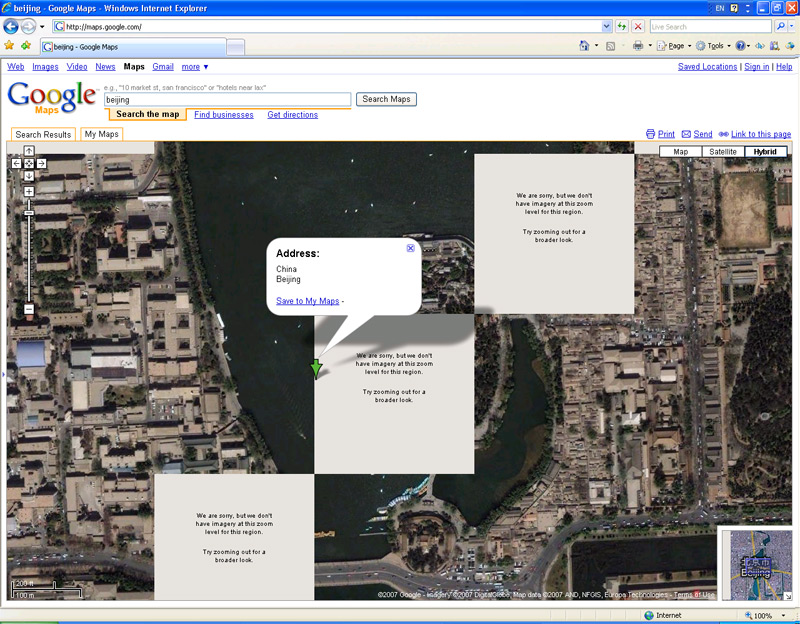Open the address bar URL dropdown

[606, 27]
